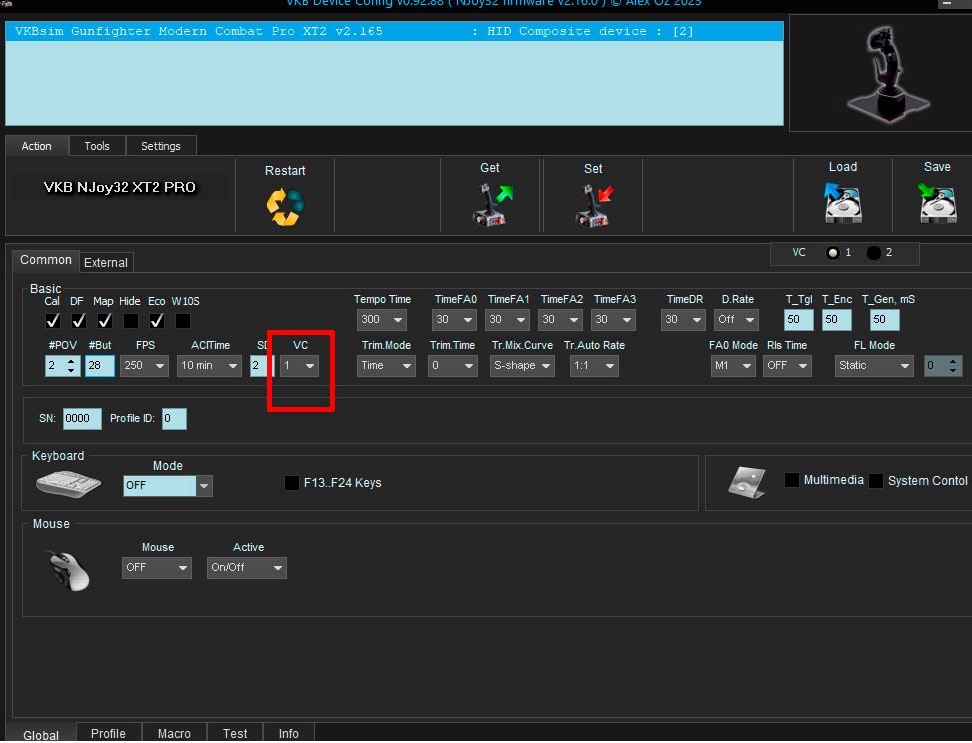The height and width of the screenshot is (743, 972).
Task: Switch to the Tools tab
Action: [x=97, y=146]
